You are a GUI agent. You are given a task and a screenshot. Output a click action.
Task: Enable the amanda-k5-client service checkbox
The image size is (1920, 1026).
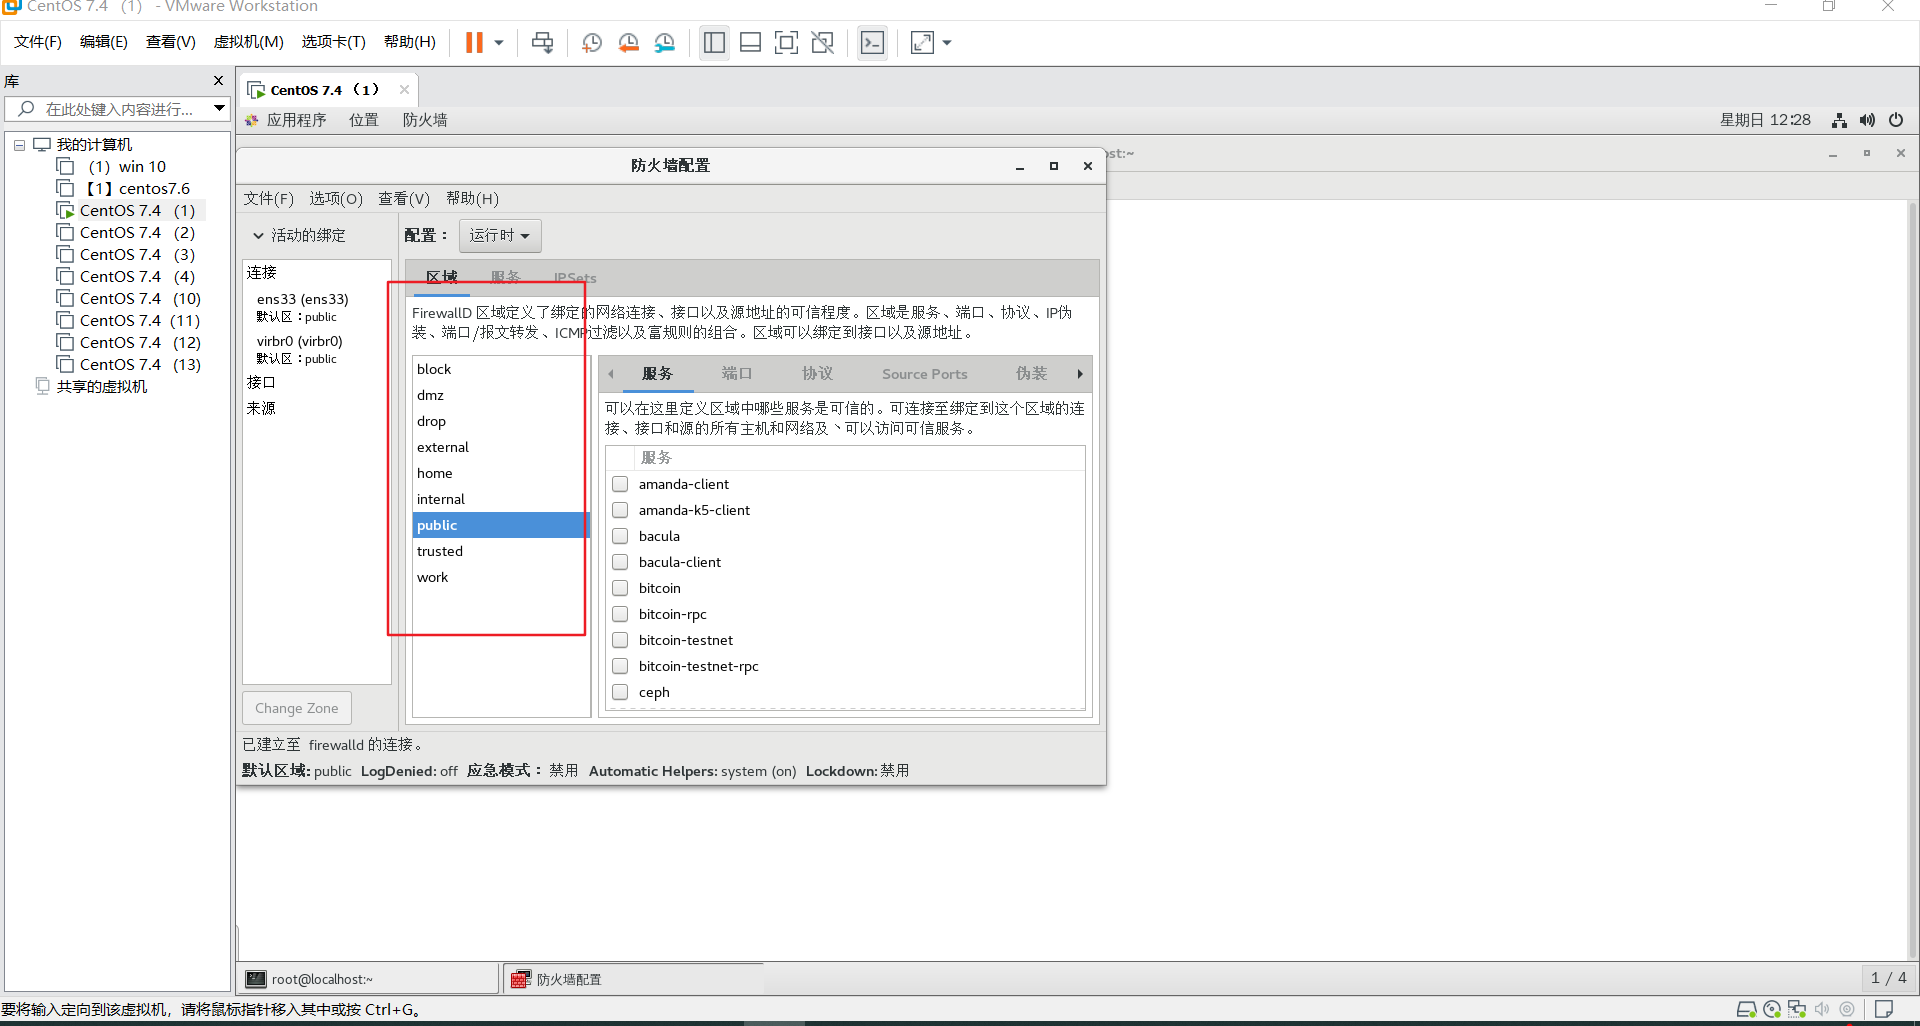click(x=620, y=510)
